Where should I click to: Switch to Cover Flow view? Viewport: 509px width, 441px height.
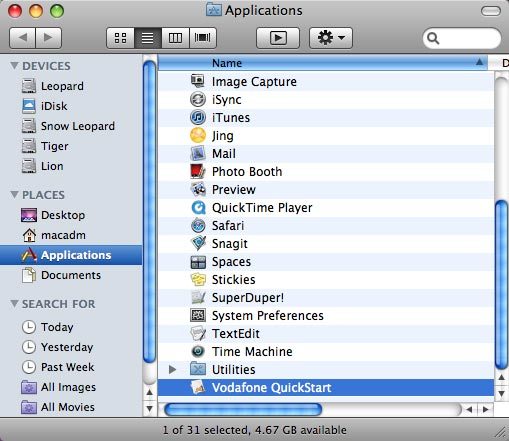pyautogui.click(x=203, y=38)
